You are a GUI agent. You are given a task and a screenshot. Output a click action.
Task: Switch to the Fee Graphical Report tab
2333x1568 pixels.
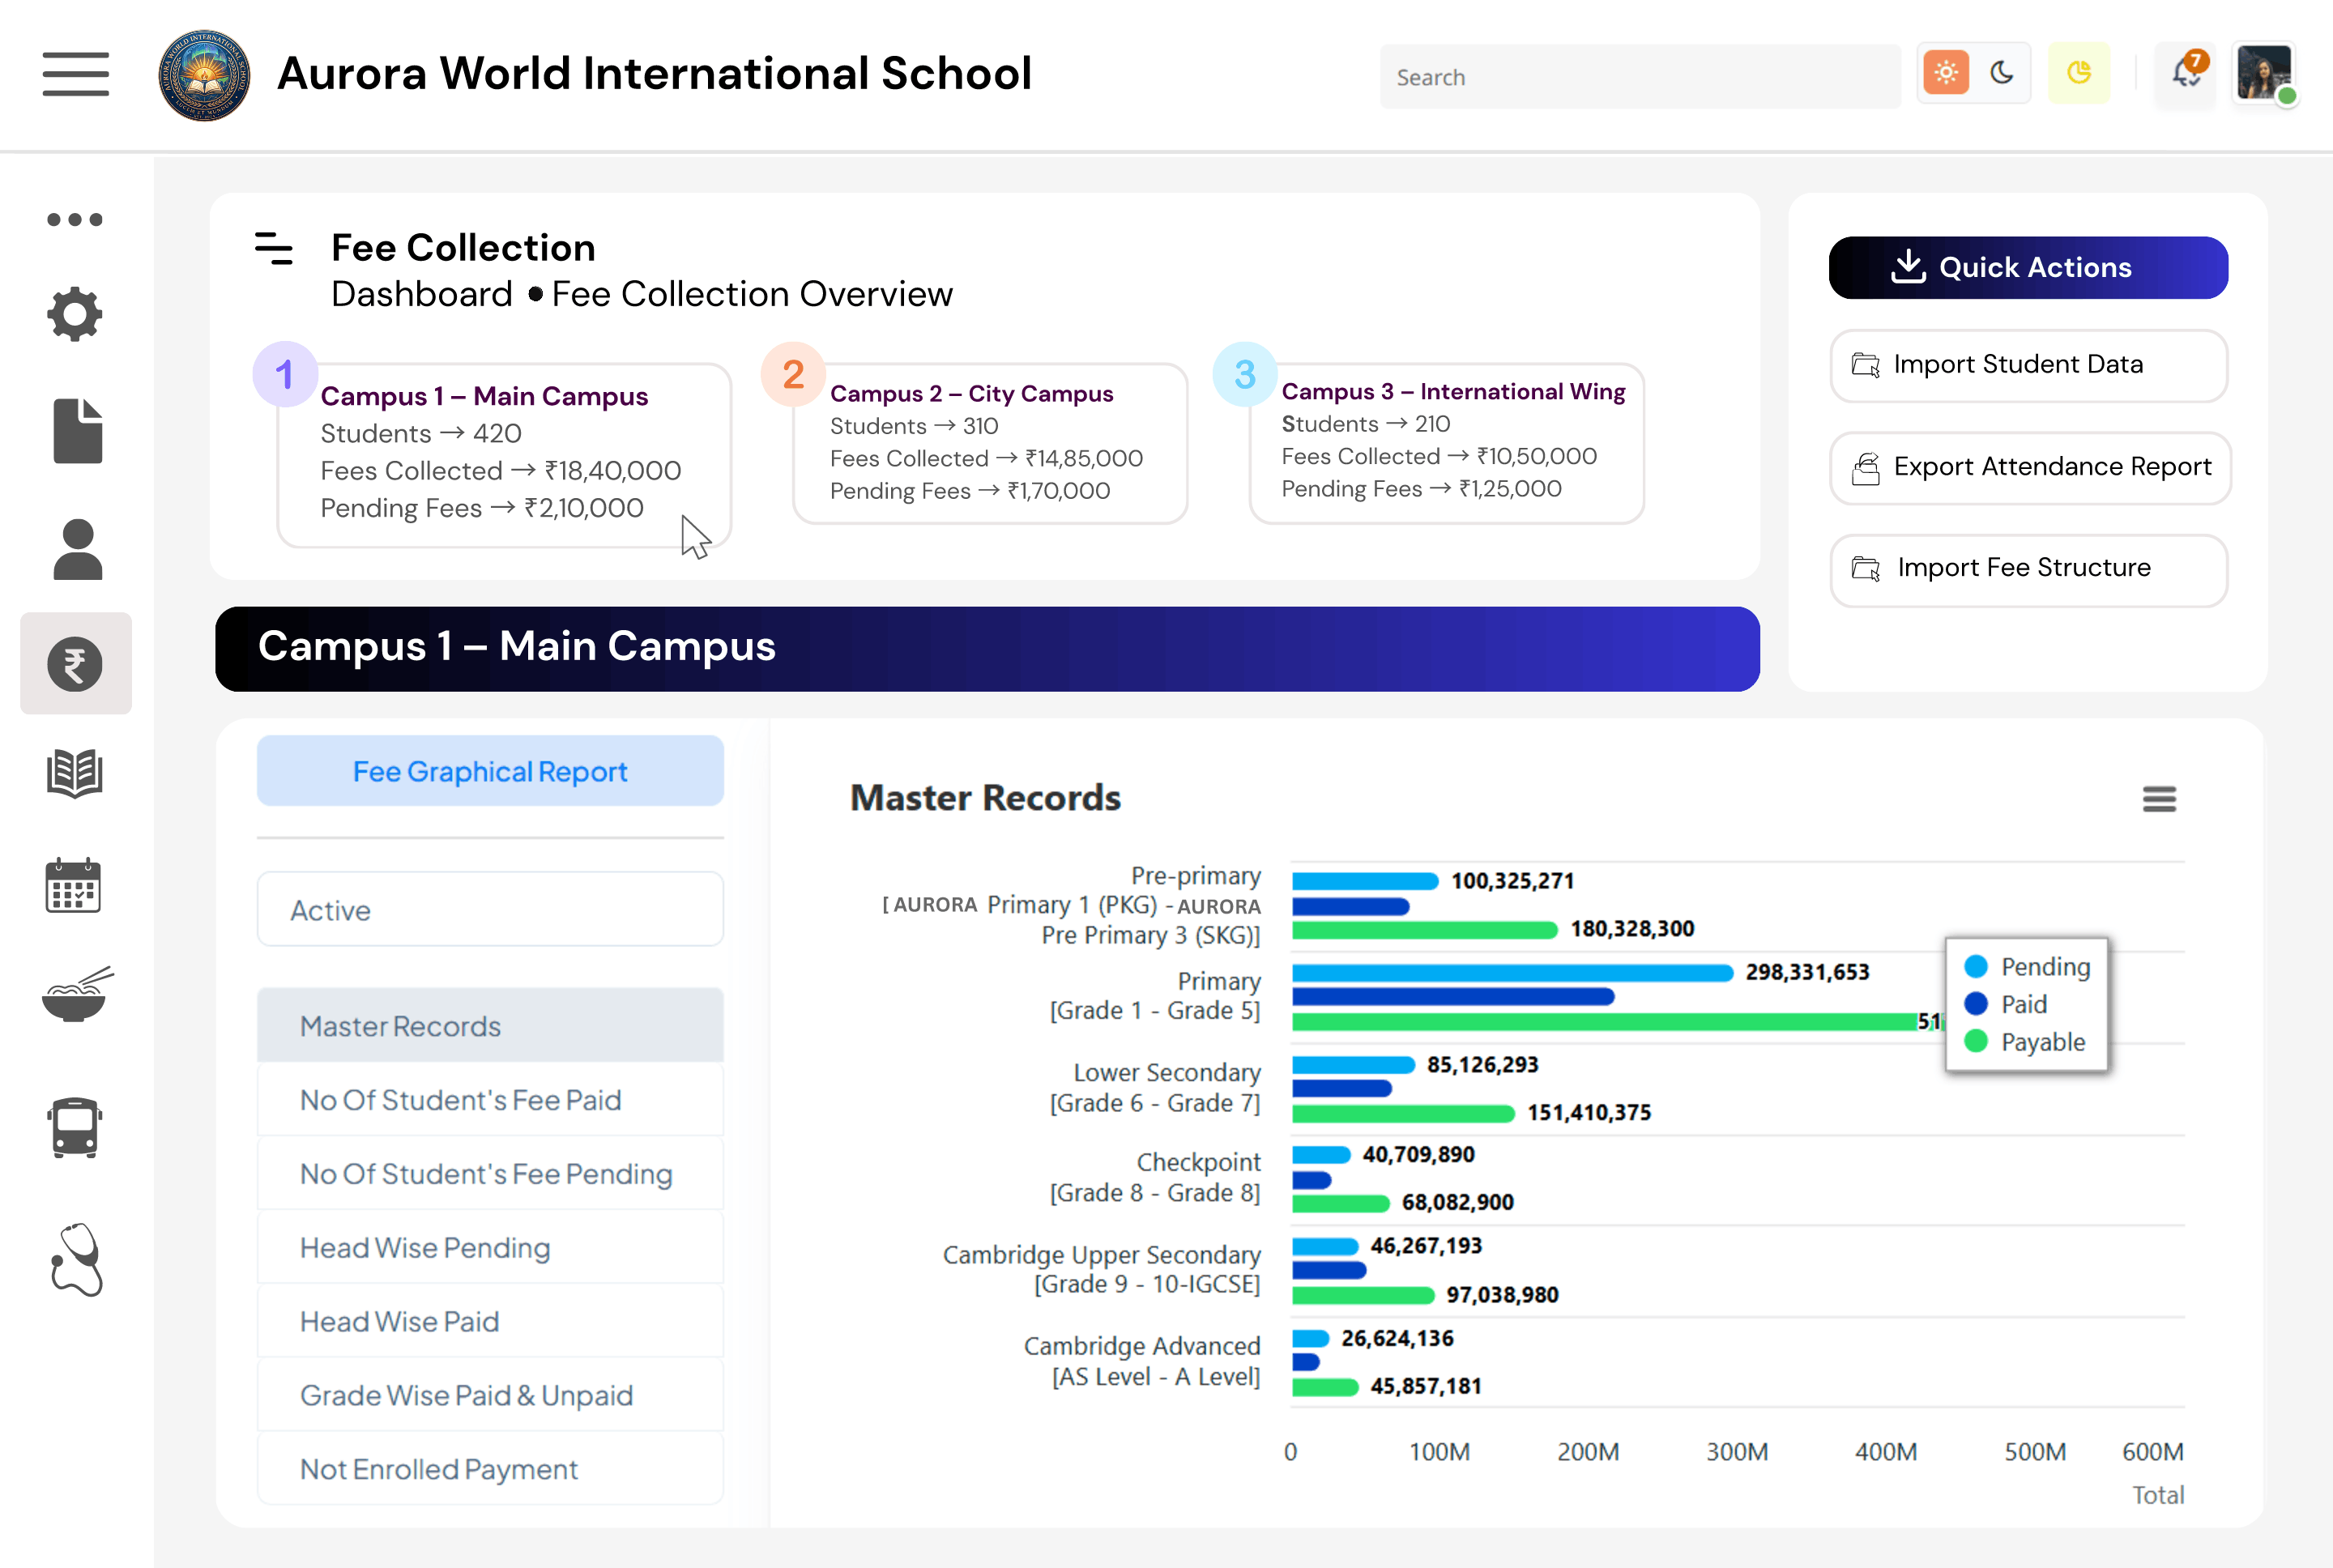490,771
